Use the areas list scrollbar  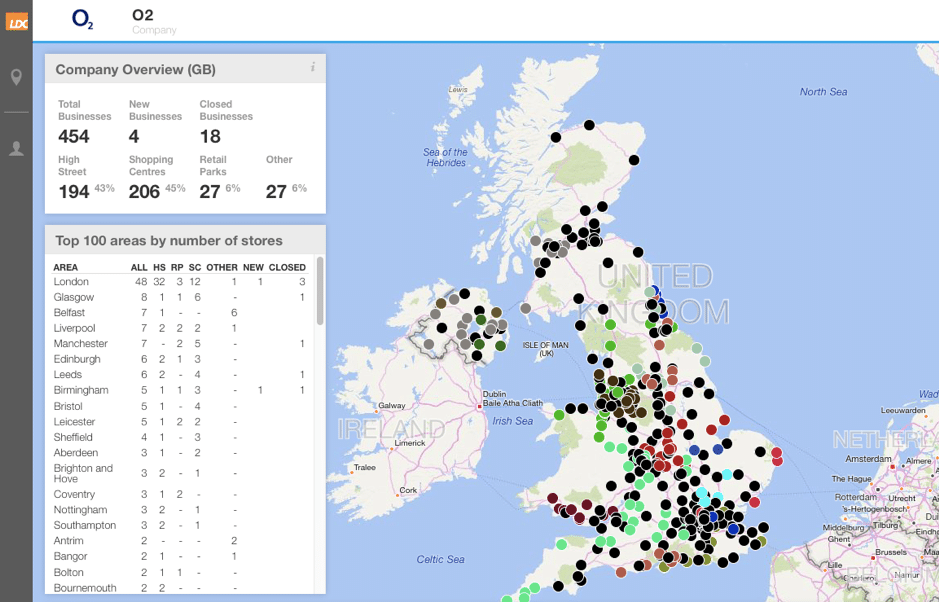tap(320, 291)
